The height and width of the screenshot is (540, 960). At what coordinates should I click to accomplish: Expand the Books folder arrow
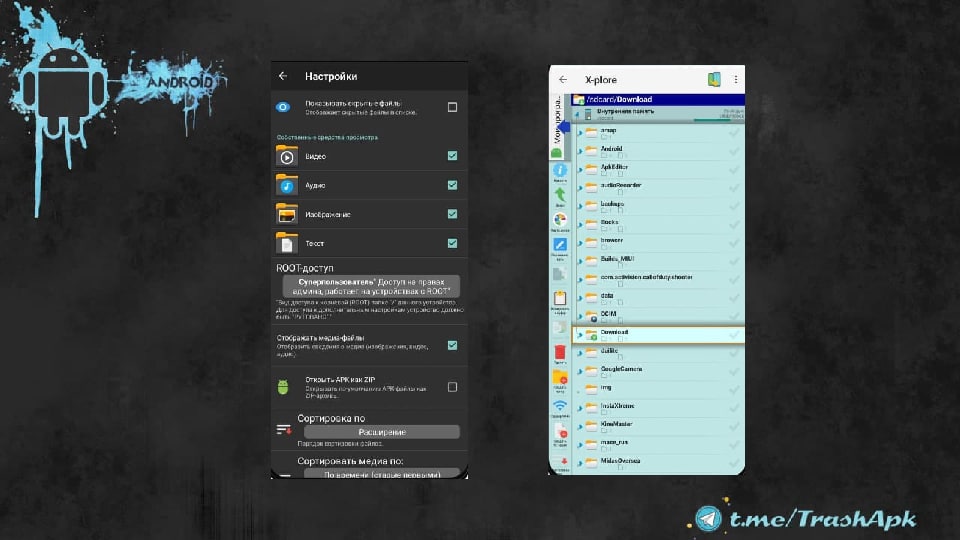[x=580, y=225]
